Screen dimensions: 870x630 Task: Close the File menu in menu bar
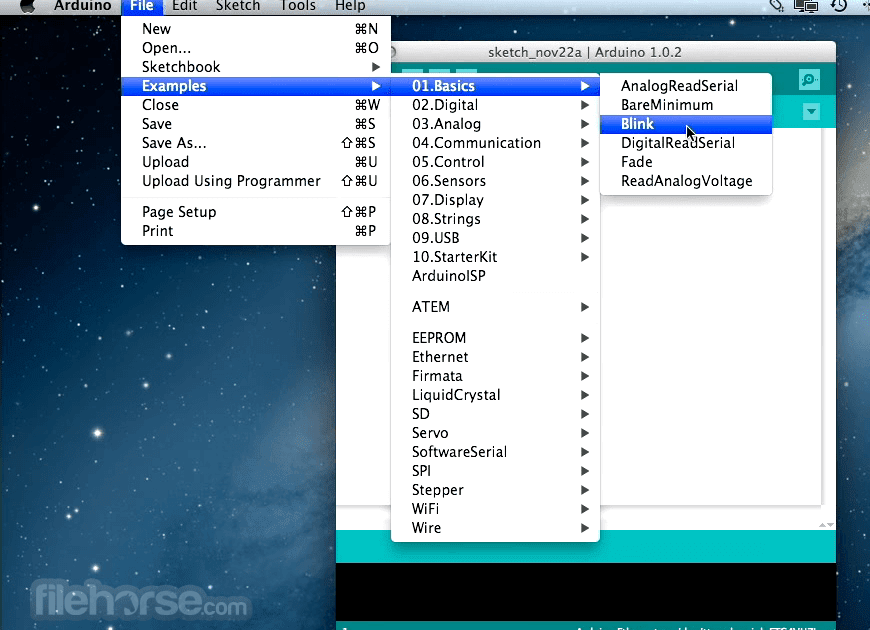click(142, 6)
